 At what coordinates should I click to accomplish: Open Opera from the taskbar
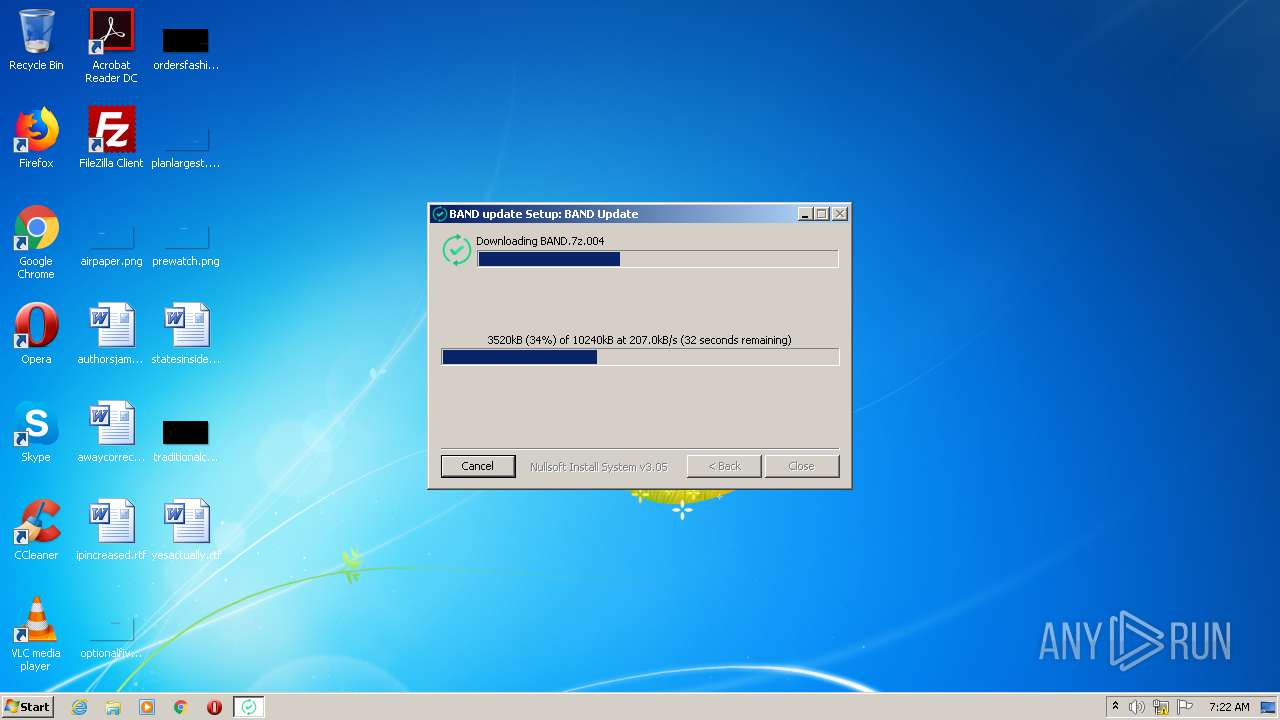click(214, 707)
